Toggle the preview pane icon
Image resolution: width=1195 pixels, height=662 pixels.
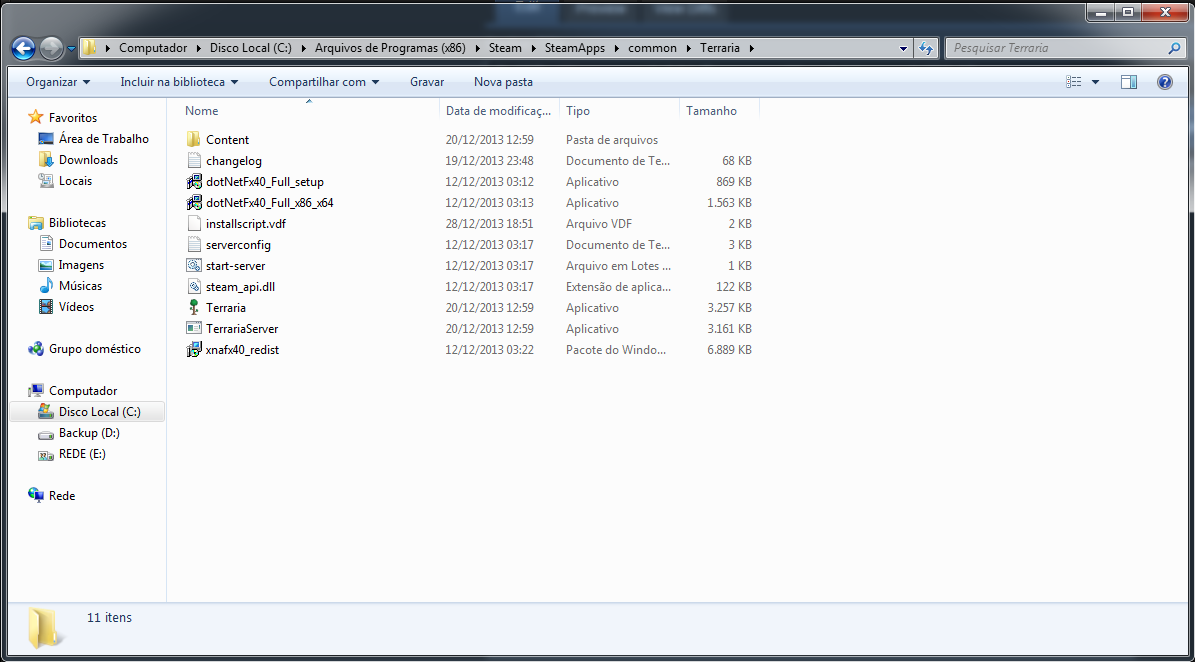tap(1129, 82)
